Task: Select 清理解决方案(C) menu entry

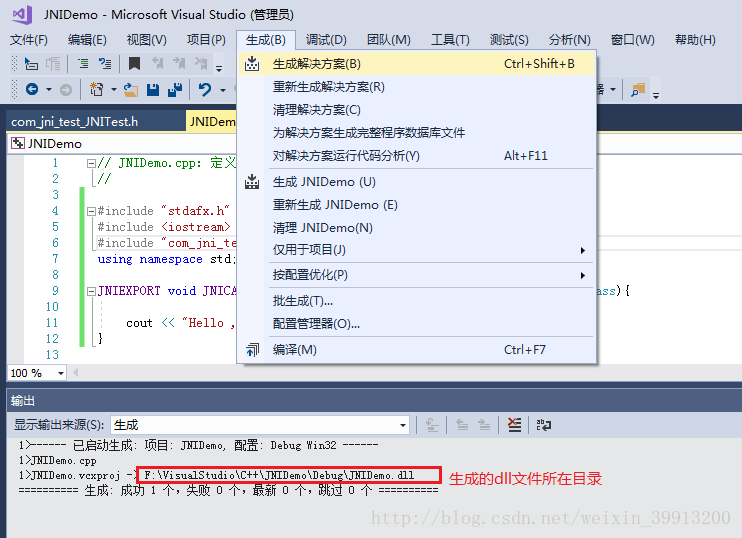Action: 416,110
